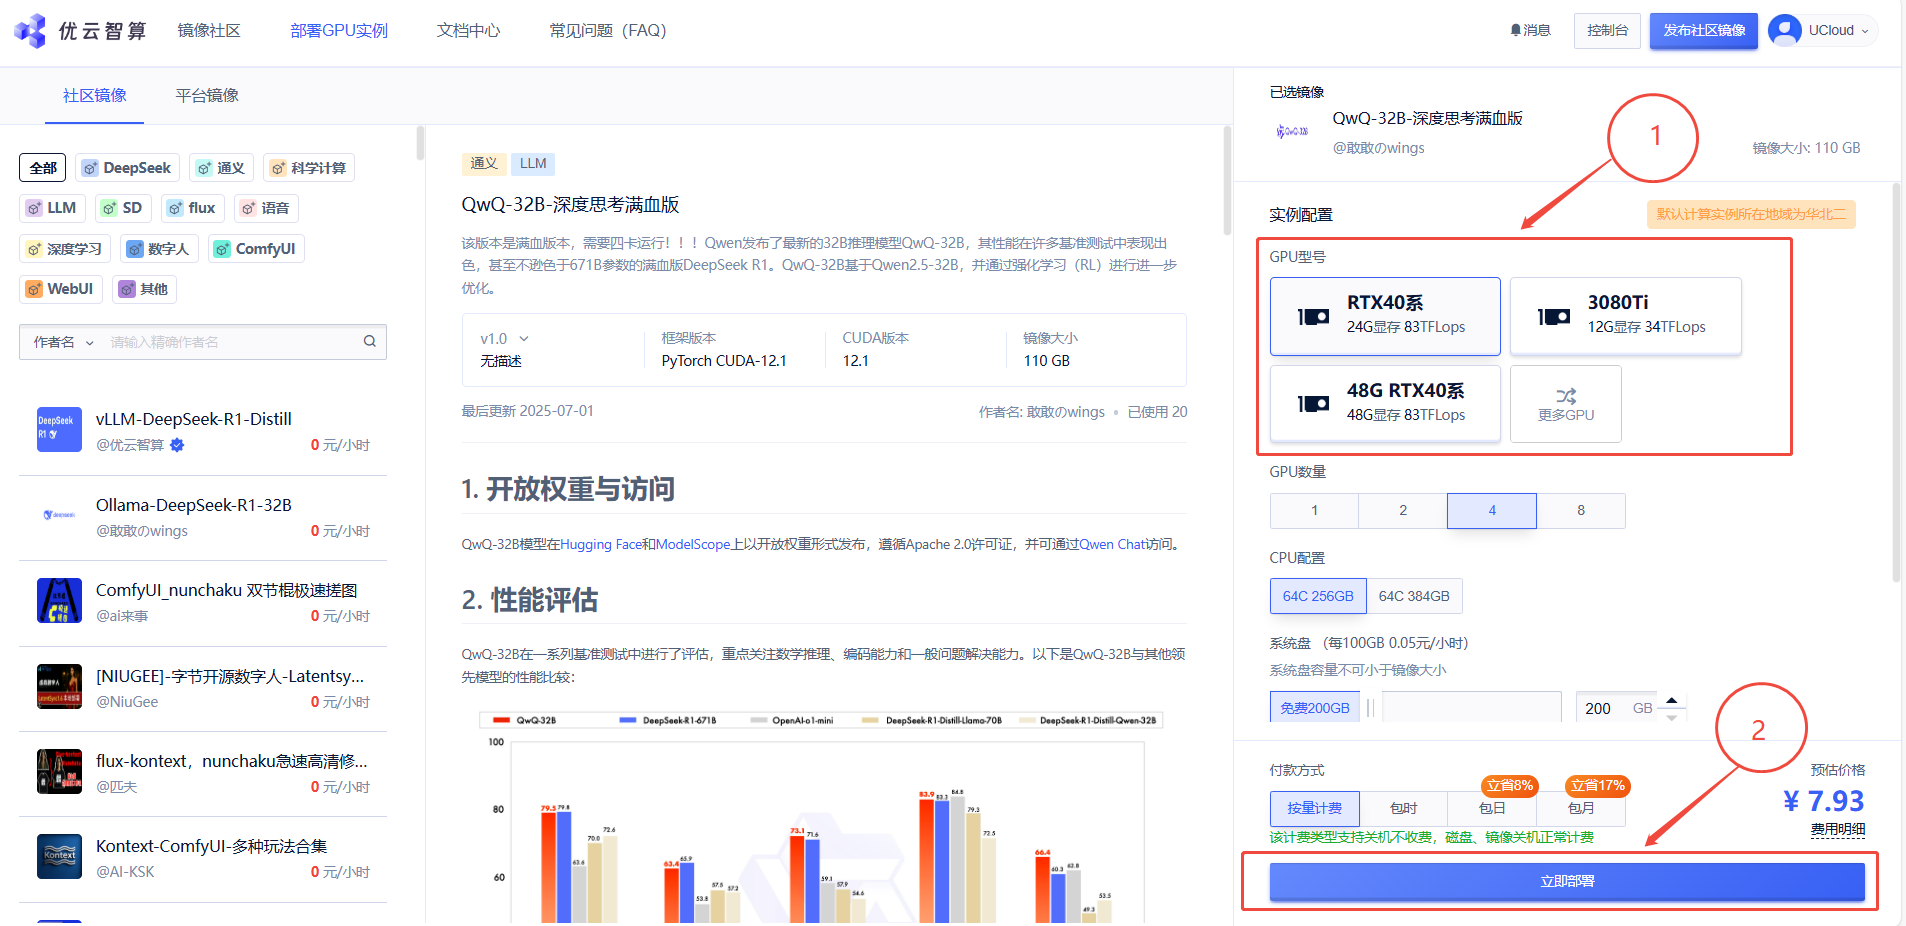Click the verified badge beside 优云智算

point(177,445)
